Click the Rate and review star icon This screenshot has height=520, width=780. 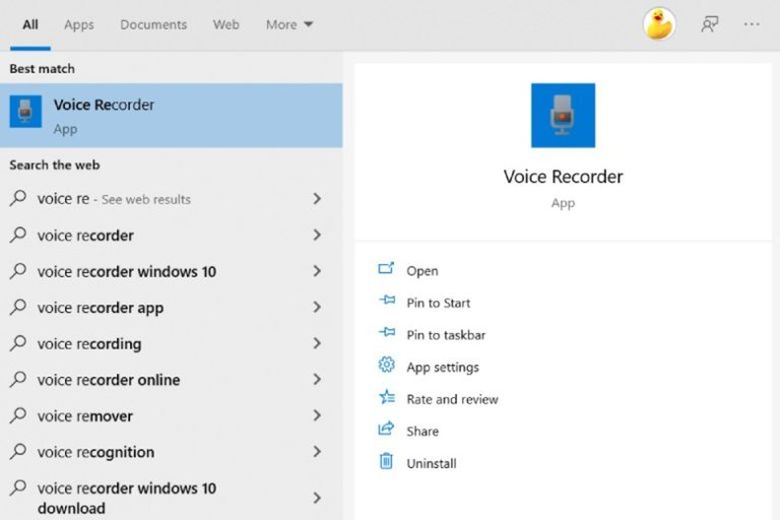pos(387,397)
